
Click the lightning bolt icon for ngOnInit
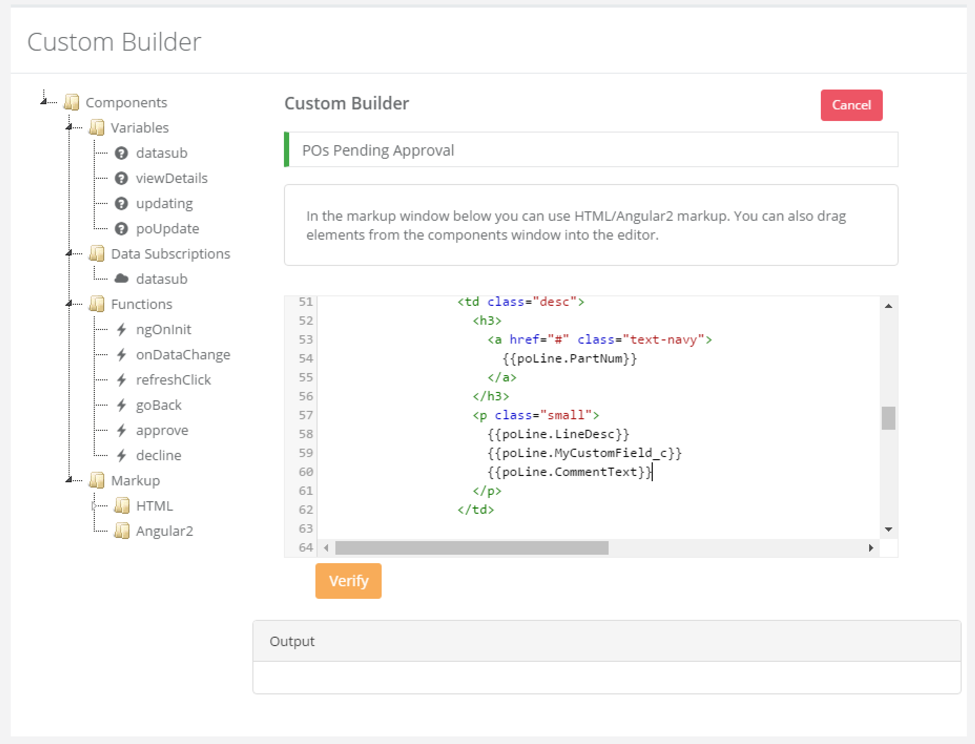122,329
